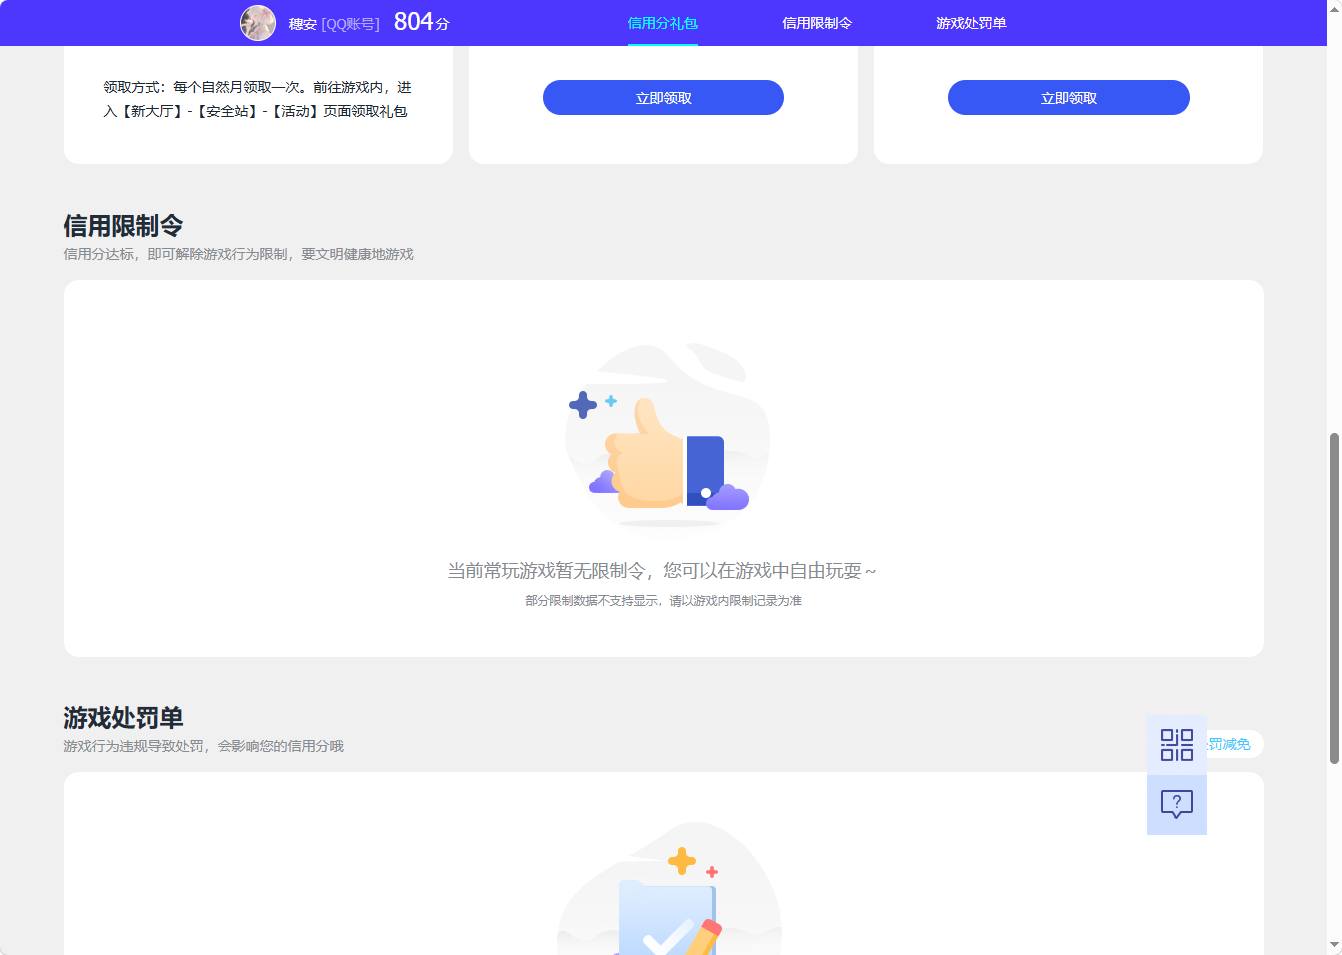
Task: Open the QR code floating icon
Action: (1177, 745)
